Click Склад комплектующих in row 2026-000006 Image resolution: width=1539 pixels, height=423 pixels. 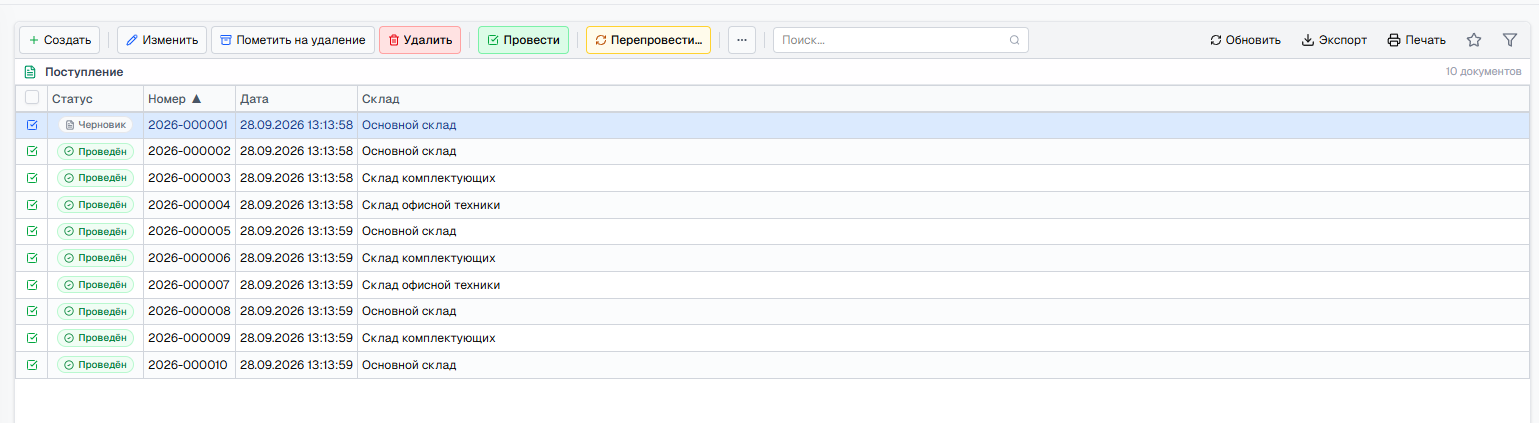pos(428,258)
